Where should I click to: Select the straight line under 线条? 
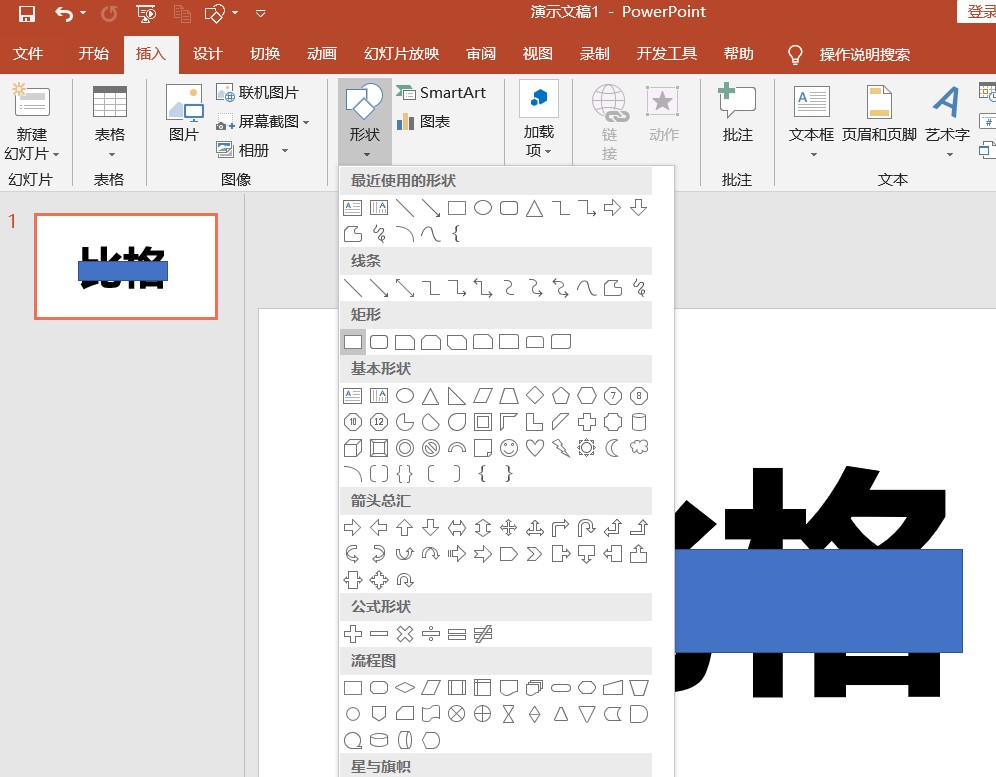[353, 288]
